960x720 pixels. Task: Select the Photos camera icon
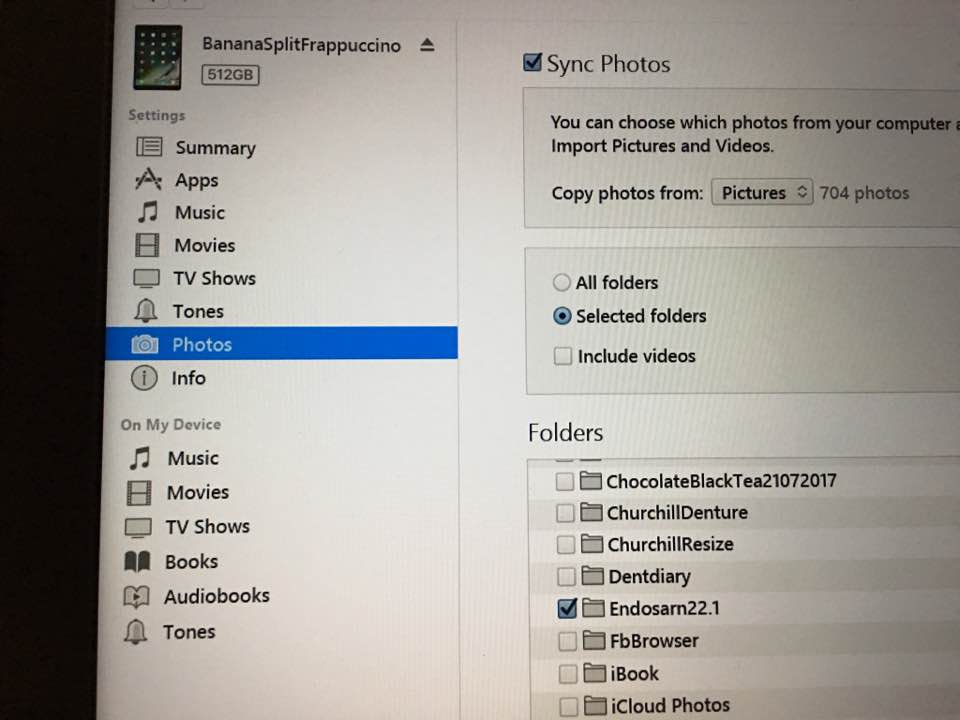click(145, 344)
